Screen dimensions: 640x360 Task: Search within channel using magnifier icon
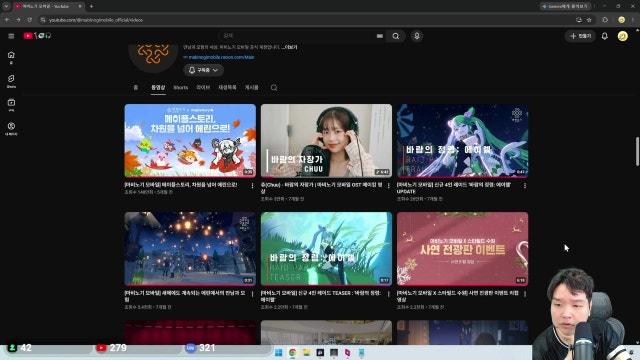274,87
